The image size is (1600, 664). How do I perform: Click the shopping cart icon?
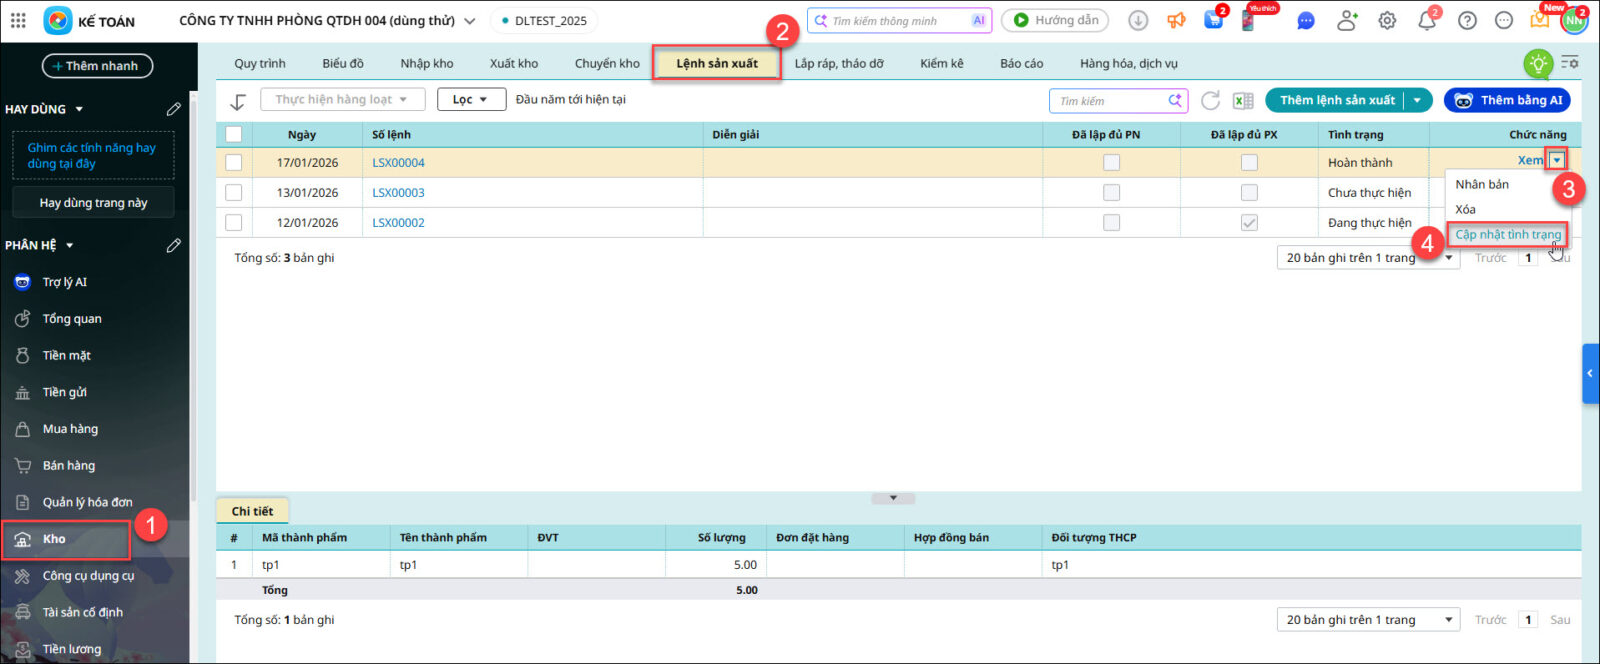(1213, 20)
